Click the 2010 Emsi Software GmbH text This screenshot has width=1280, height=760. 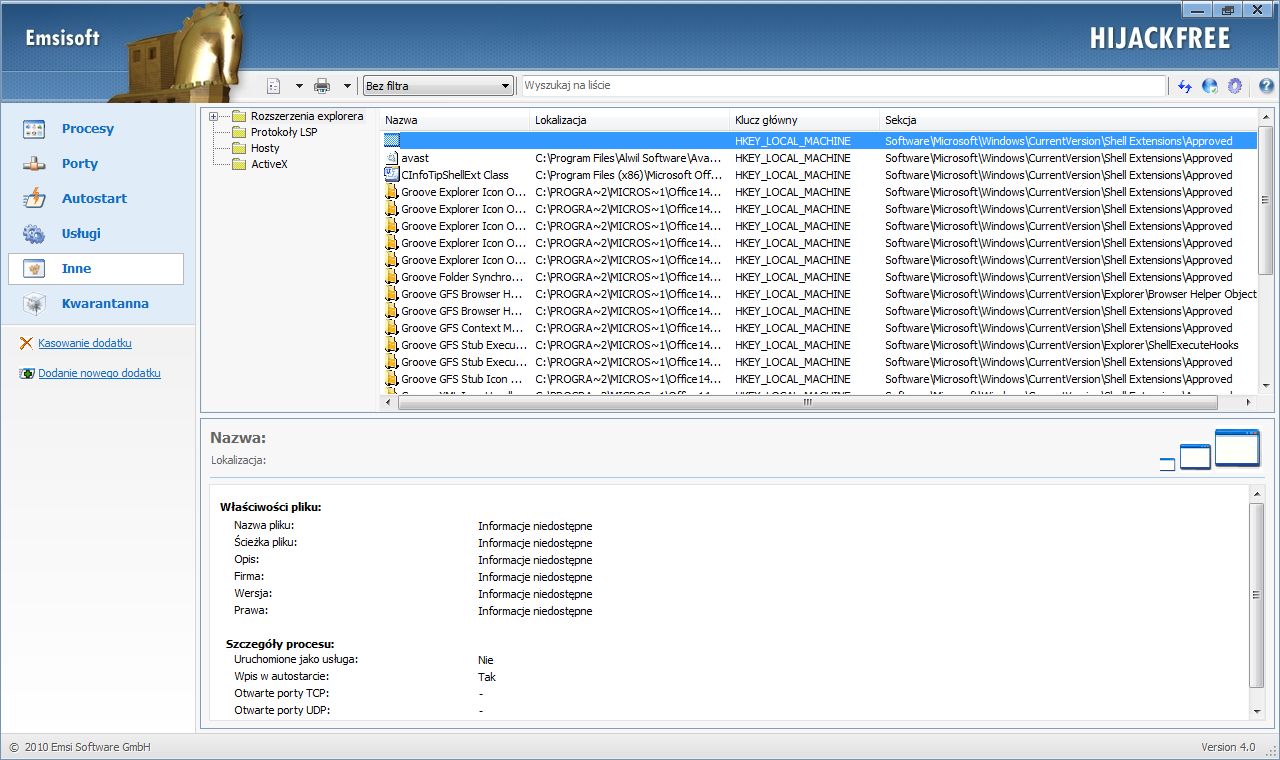point(87,747)
